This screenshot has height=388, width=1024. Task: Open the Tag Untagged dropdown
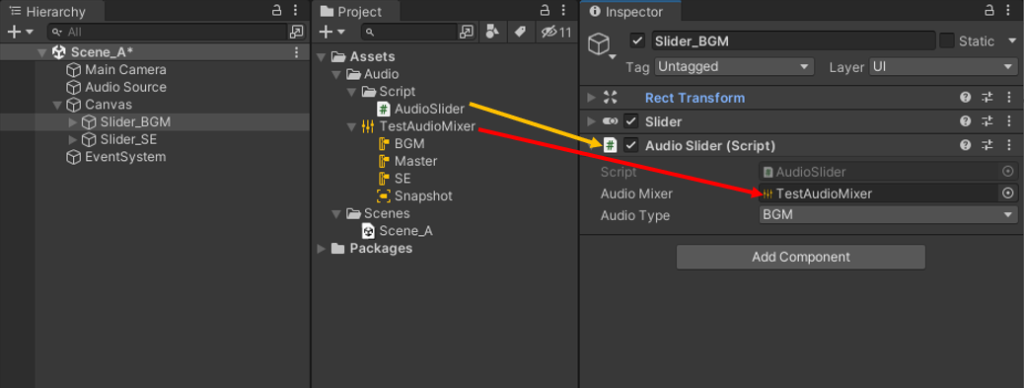735,67
